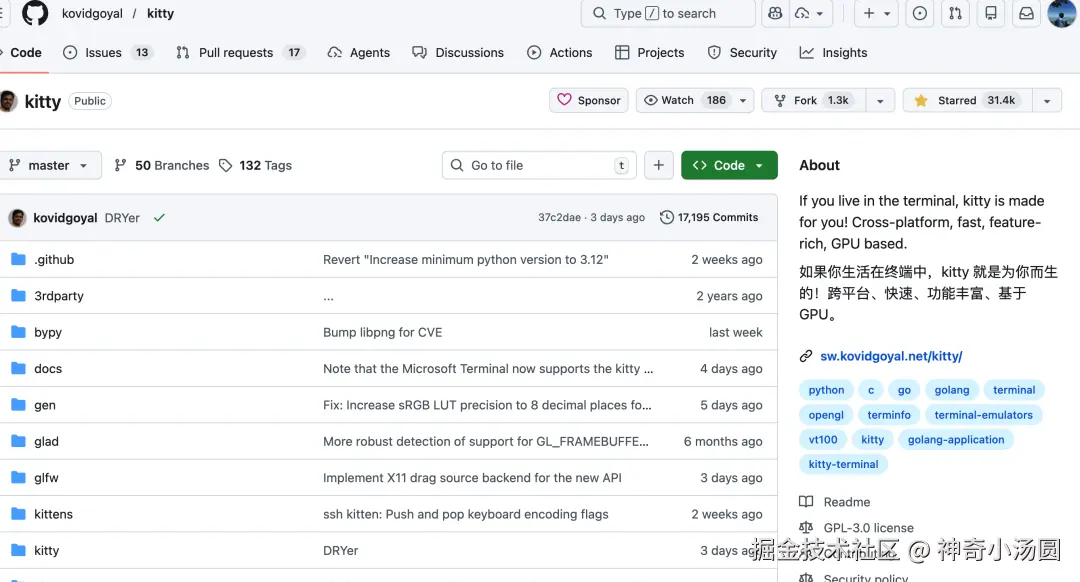The width and height of the screenshot is (1080, 582).
Task: Click the kovidgoyal owner link in breadcrumb
Action: [x=92, y=13]
